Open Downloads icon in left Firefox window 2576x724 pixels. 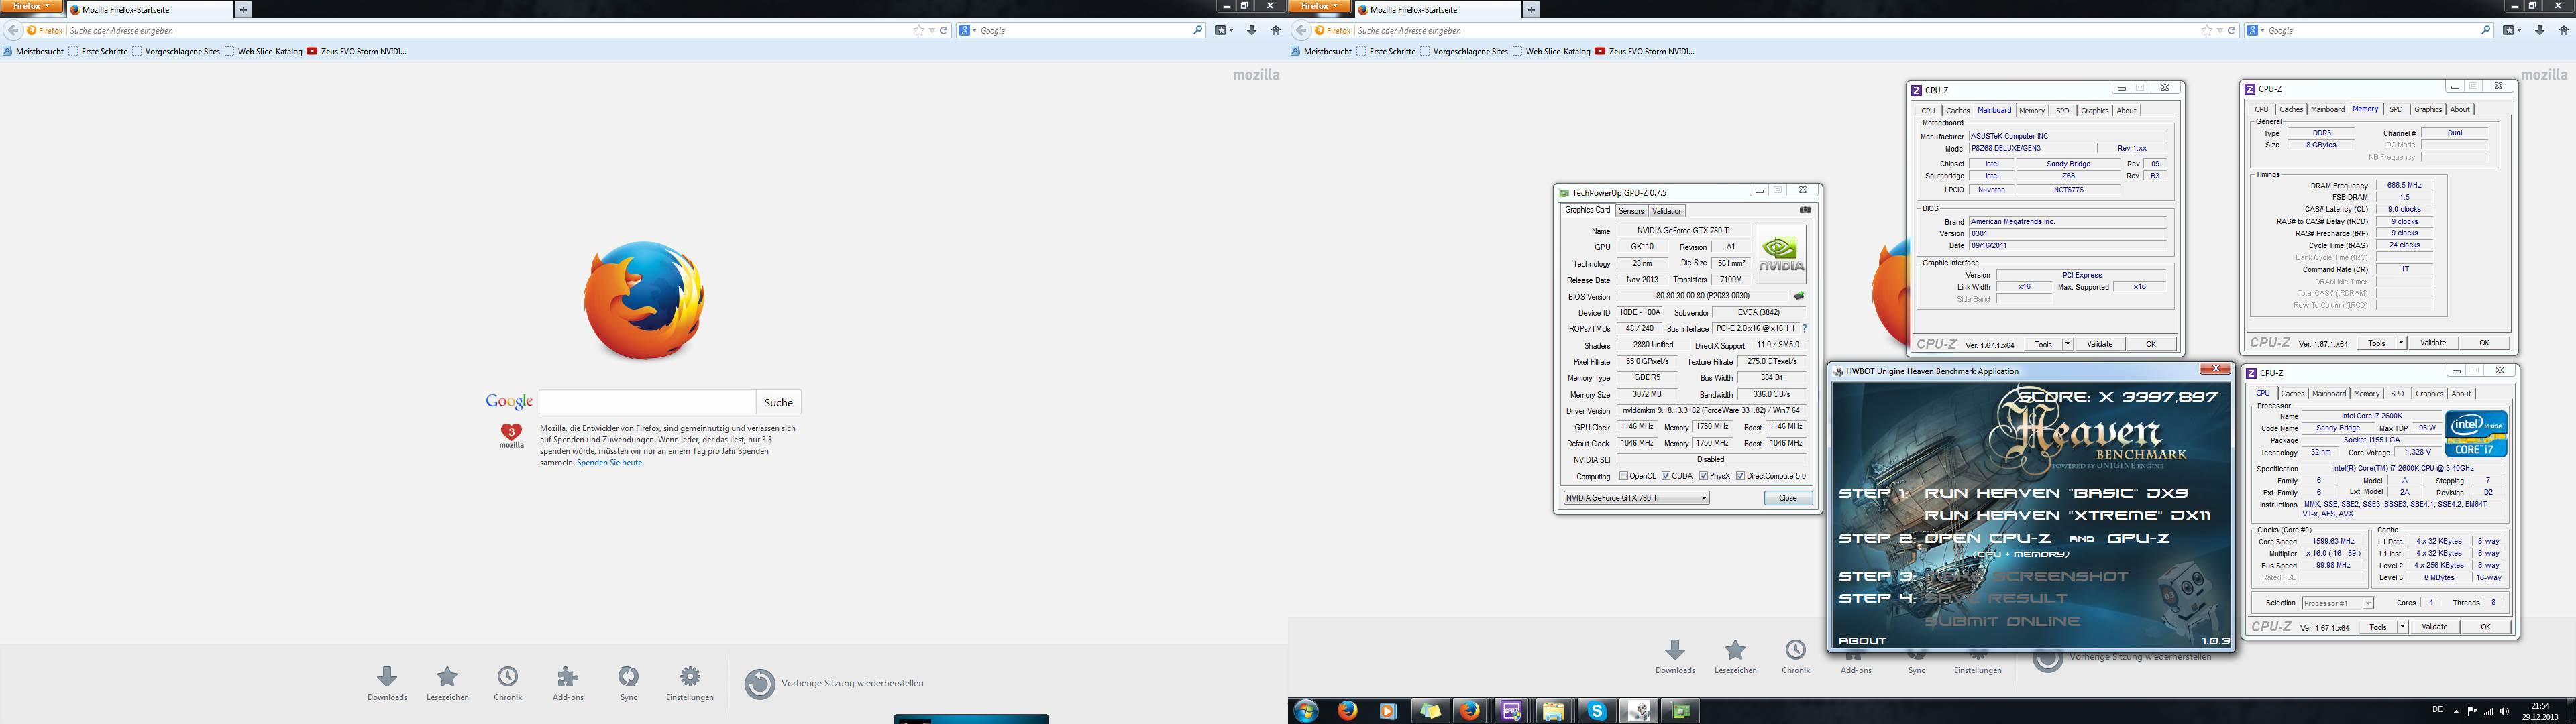(387, 677)
